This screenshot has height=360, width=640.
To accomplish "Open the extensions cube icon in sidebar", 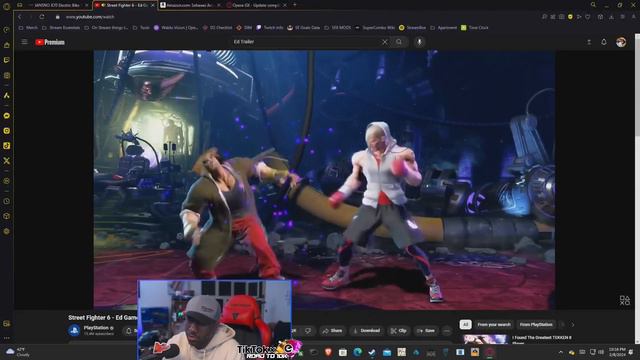I will 7,216.
